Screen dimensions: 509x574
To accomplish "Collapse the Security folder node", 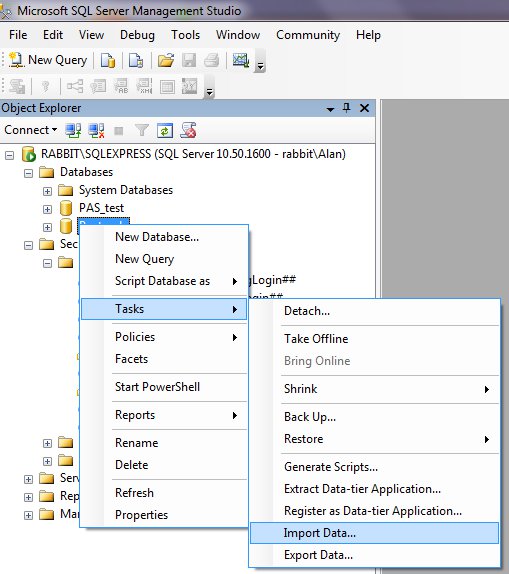I will click(29, 245).
